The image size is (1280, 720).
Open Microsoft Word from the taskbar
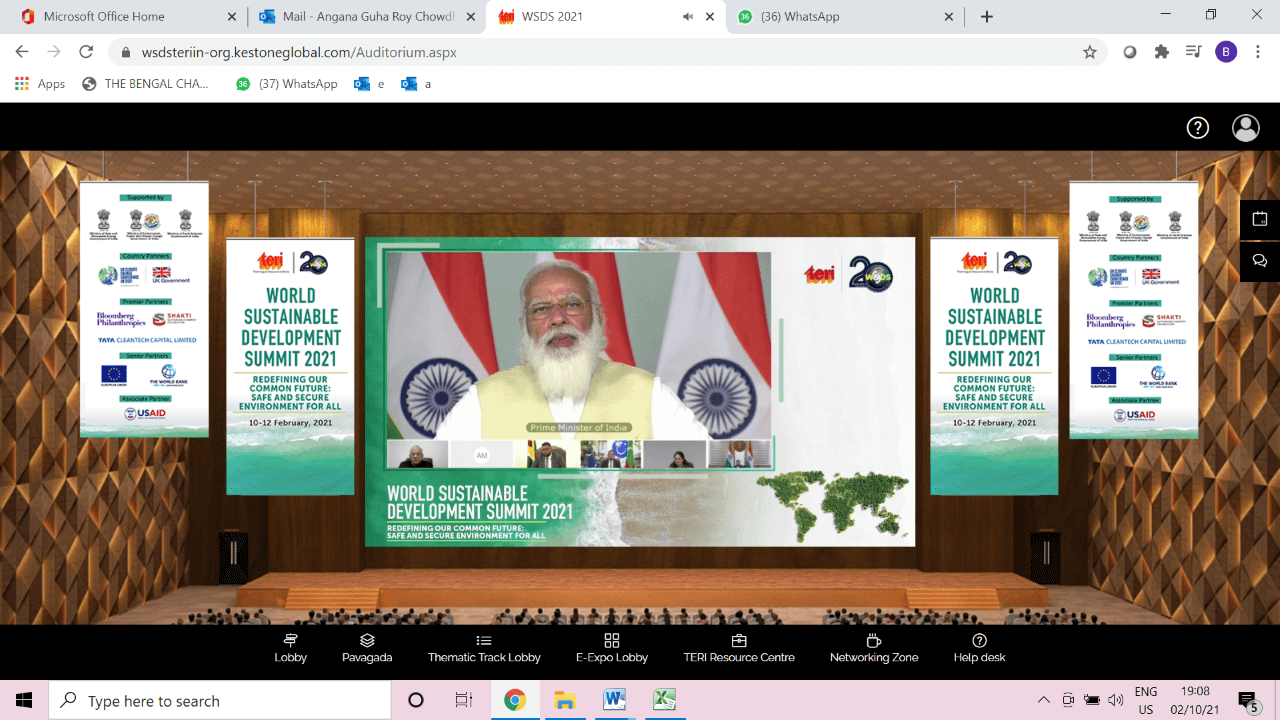[x=614, y=700]
